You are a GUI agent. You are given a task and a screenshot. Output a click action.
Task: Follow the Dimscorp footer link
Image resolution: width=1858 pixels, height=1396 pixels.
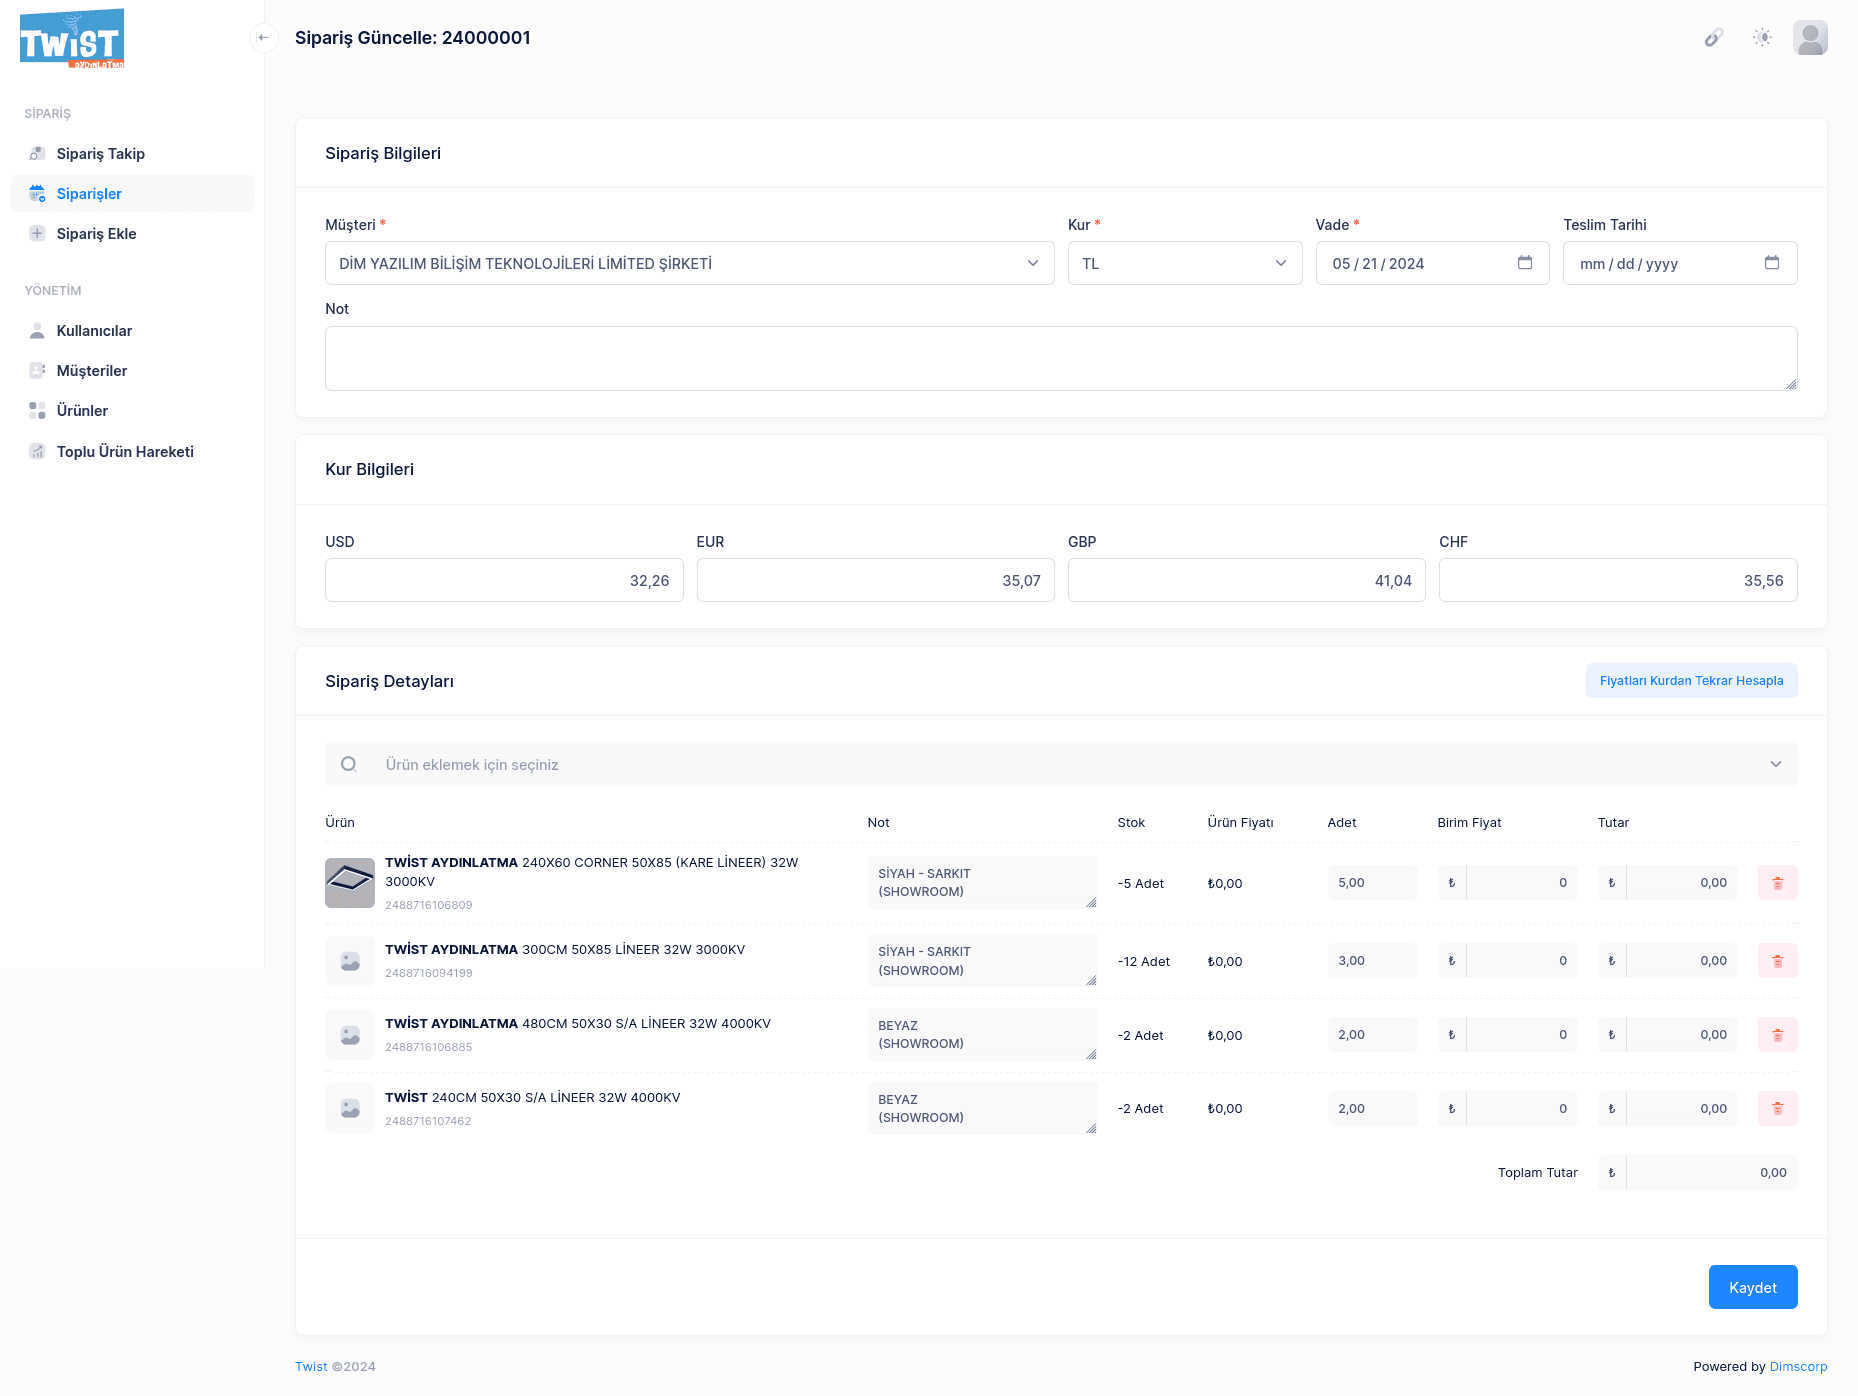1797,1367
